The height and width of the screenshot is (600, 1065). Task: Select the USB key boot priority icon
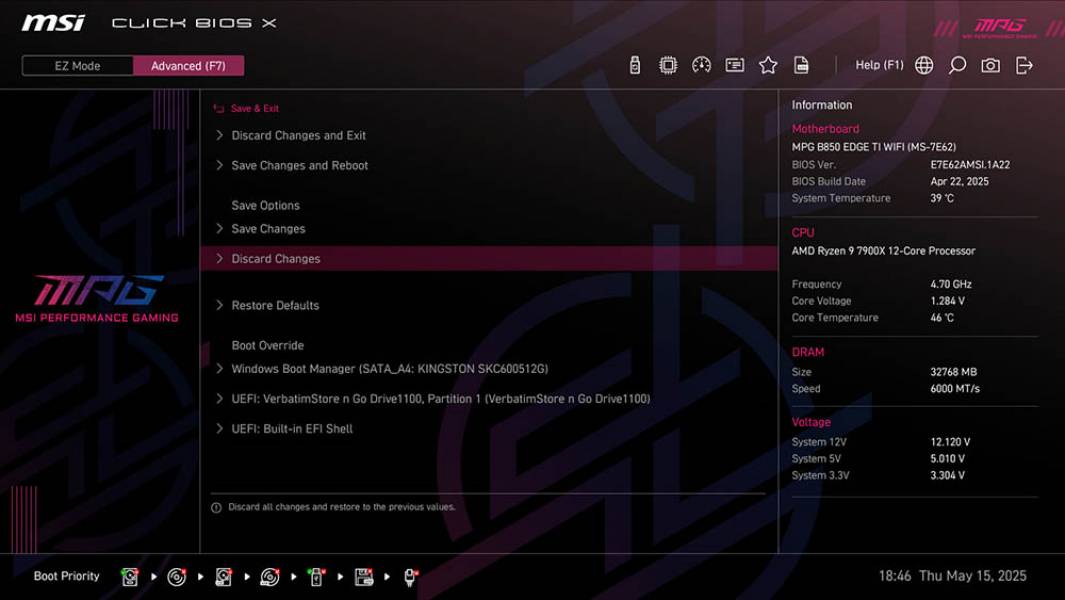(317, 577)
